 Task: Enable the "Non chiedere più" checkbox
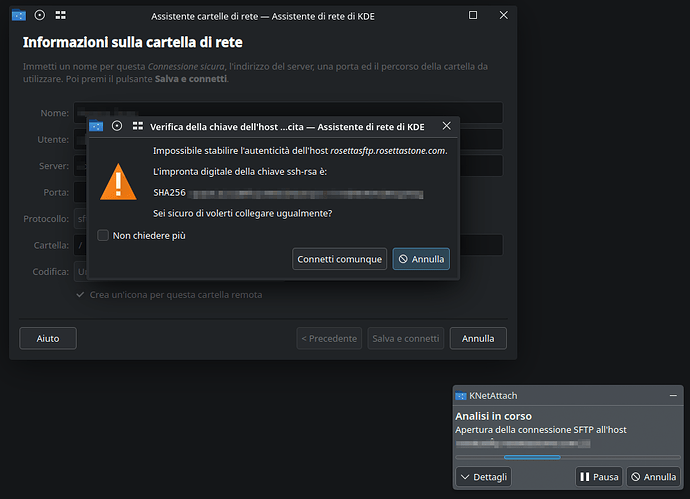coord(103,235)
